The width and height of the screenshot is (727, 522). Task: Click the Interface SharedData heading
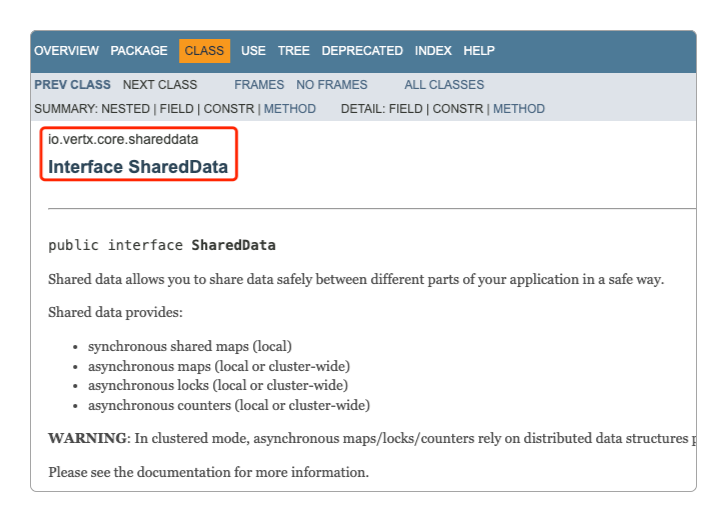(x=138, y=167)
